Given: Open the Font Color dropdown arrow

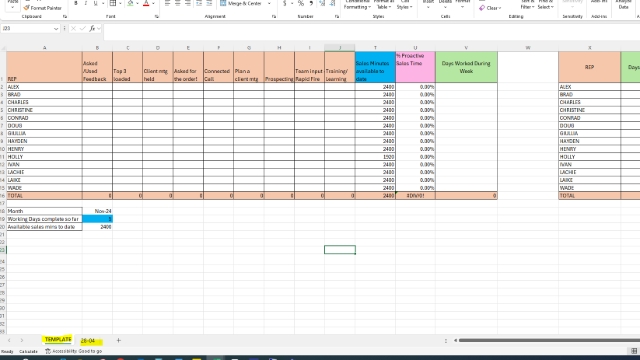Looking at the screenshot, I should [x=153, y=3].
